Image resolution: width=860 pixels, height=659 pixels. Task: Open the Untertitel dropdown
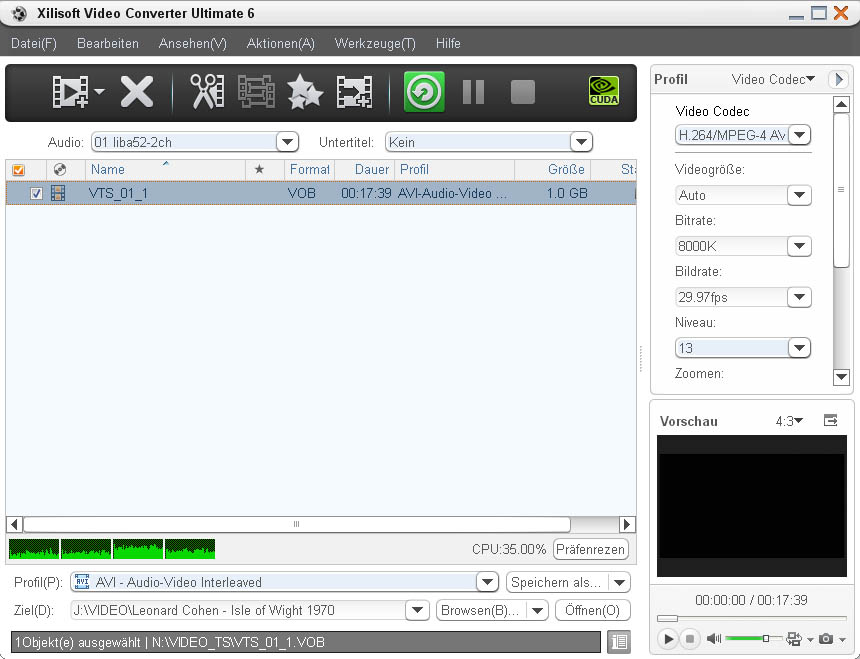[x=581, y=142]
